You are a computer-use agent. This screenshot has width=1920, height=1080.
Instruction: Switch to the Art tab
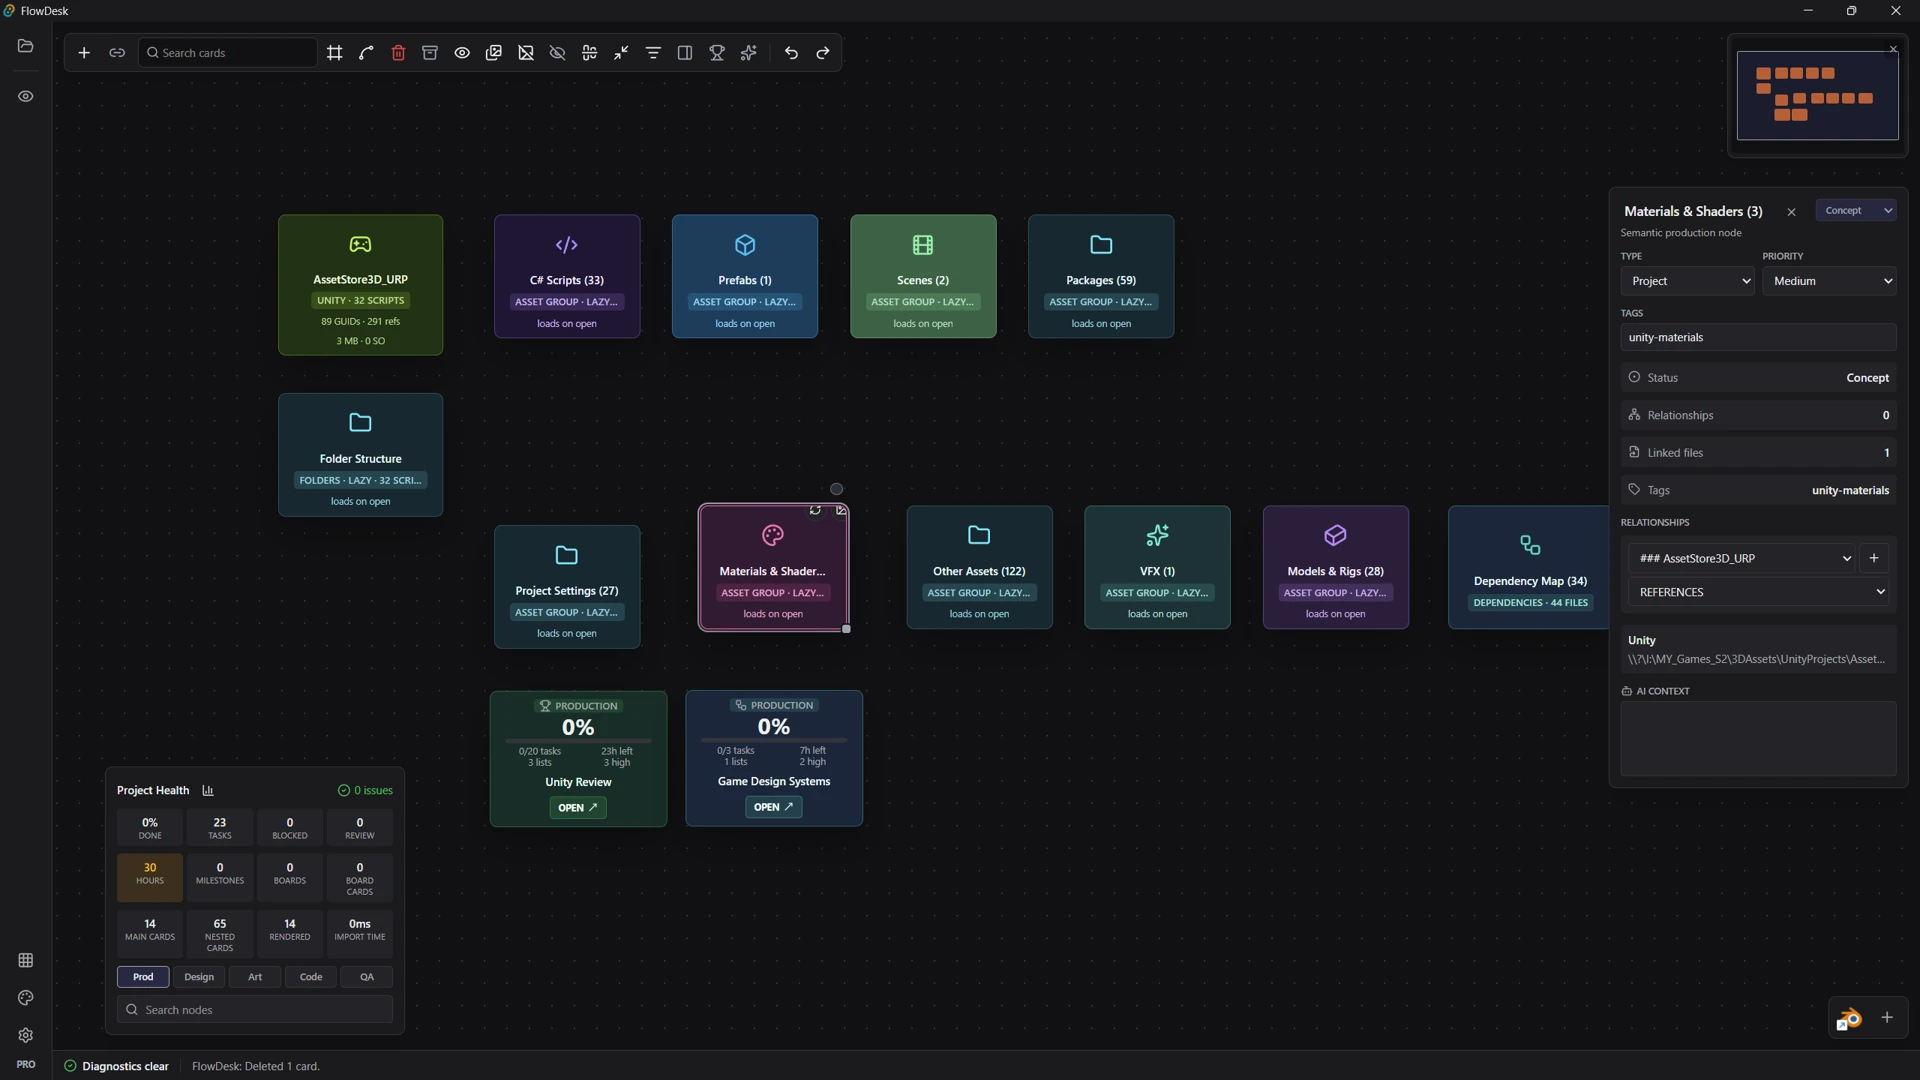(x=255, y=978)
